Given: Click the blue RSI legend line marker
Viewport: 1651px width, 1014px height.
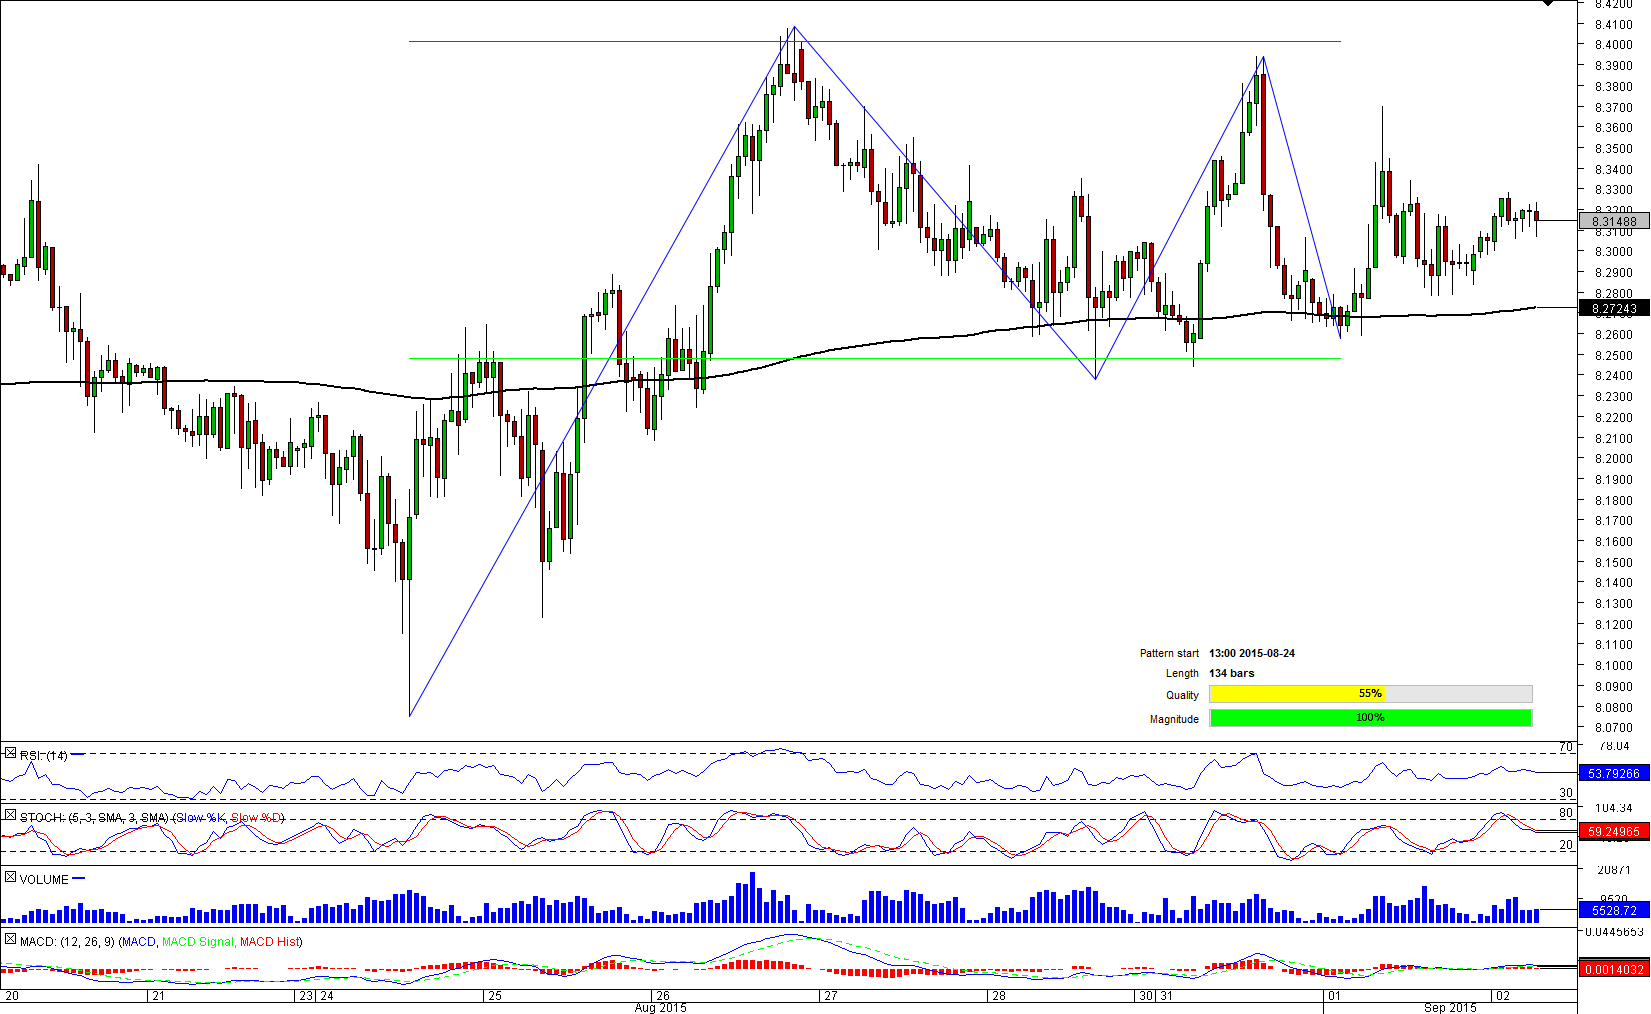Looking at the screenshot, I should pos(77,755).
